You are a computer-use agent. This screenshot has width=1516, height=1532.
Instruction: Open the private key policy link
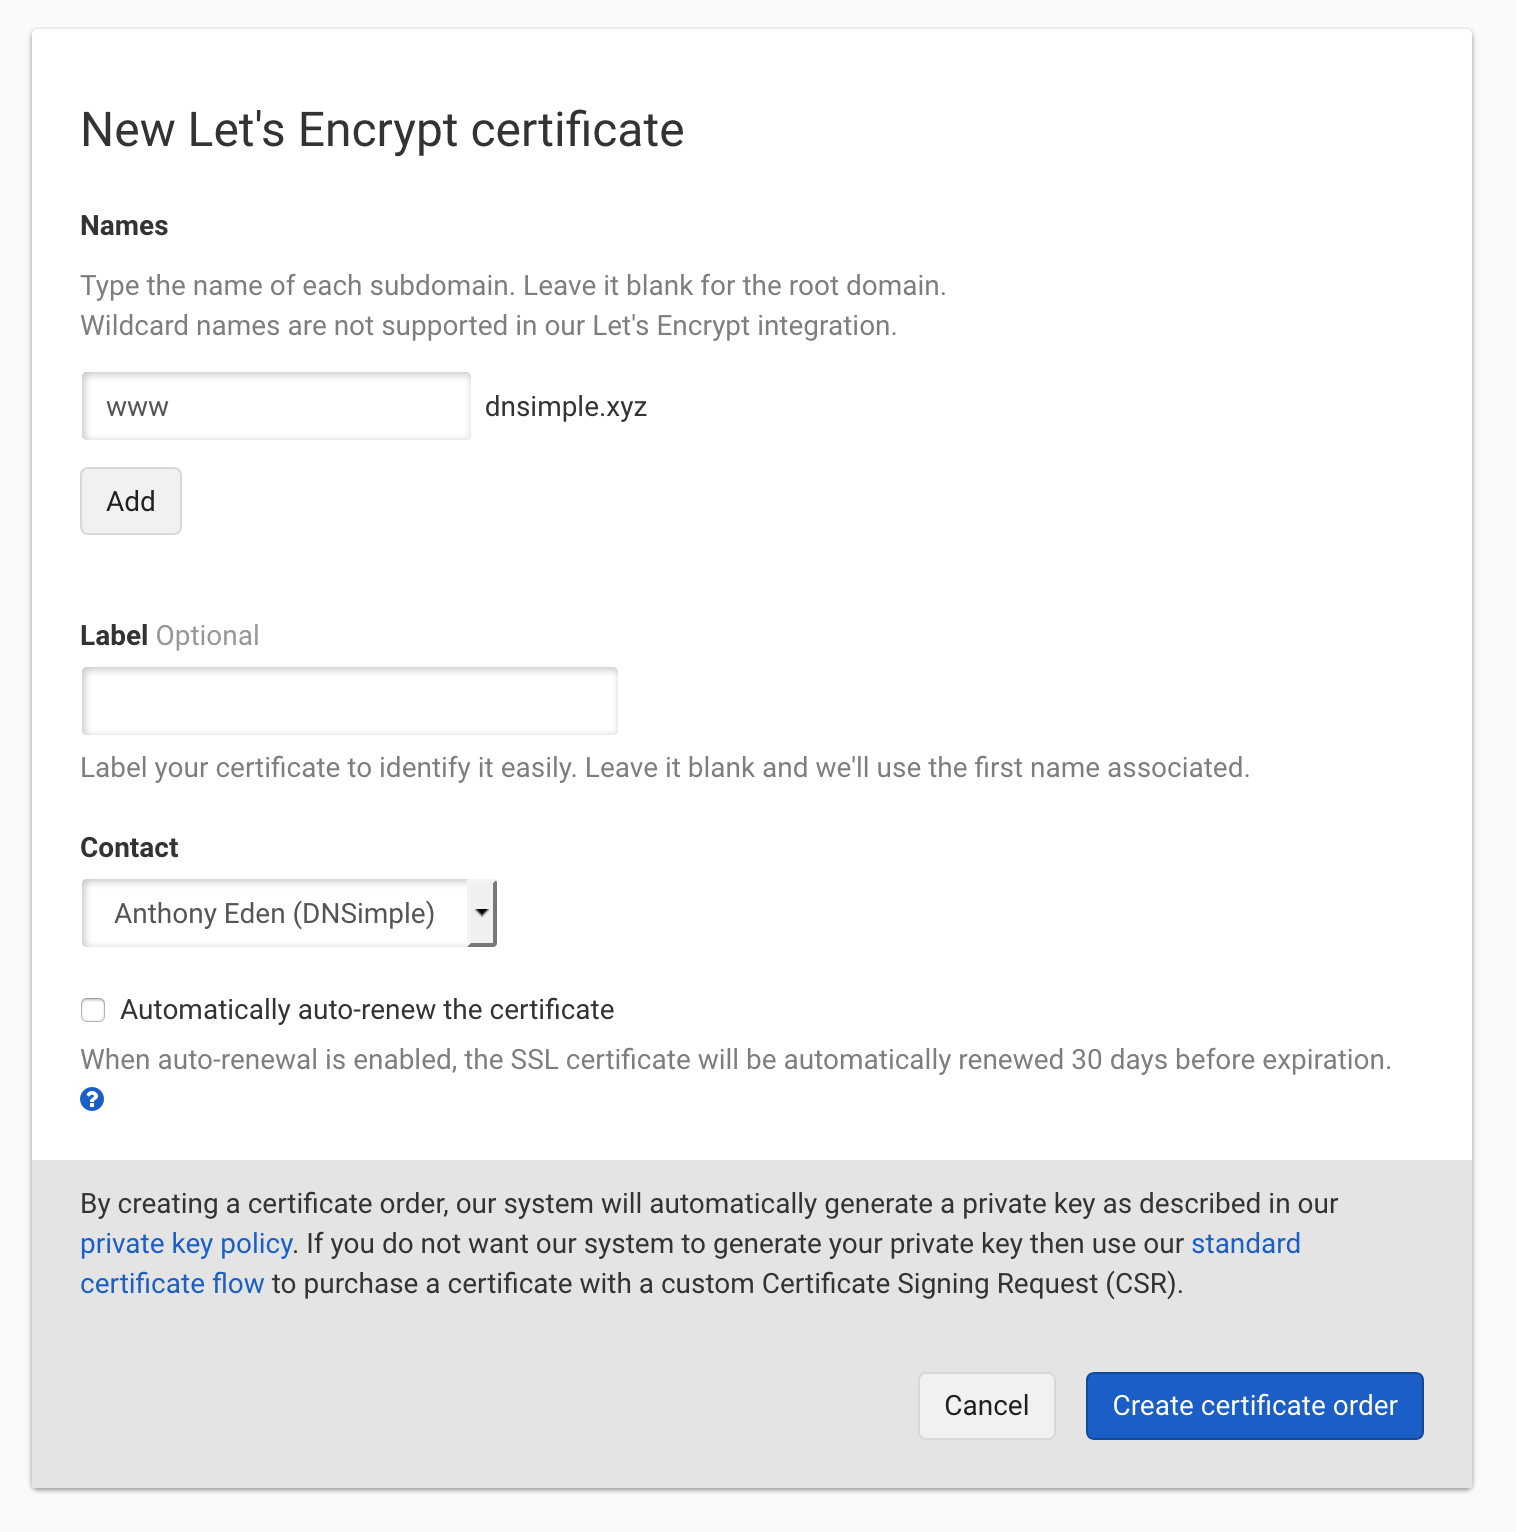point(186,1243)
